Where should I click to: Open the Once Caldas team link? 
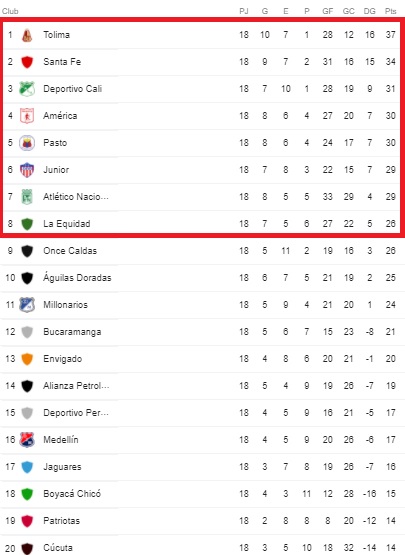[70, 251]
